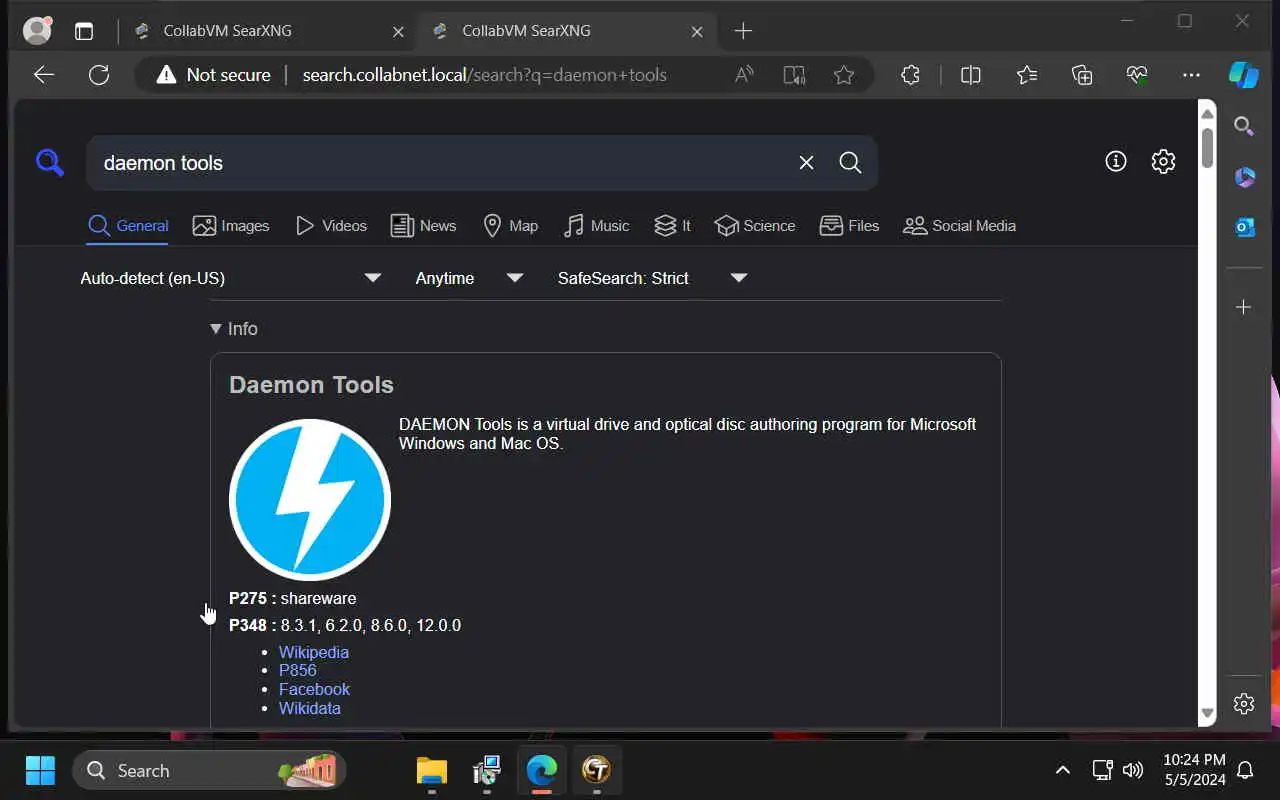Add this page to favorites star
1280x800 pixels.
pos(844,75)
